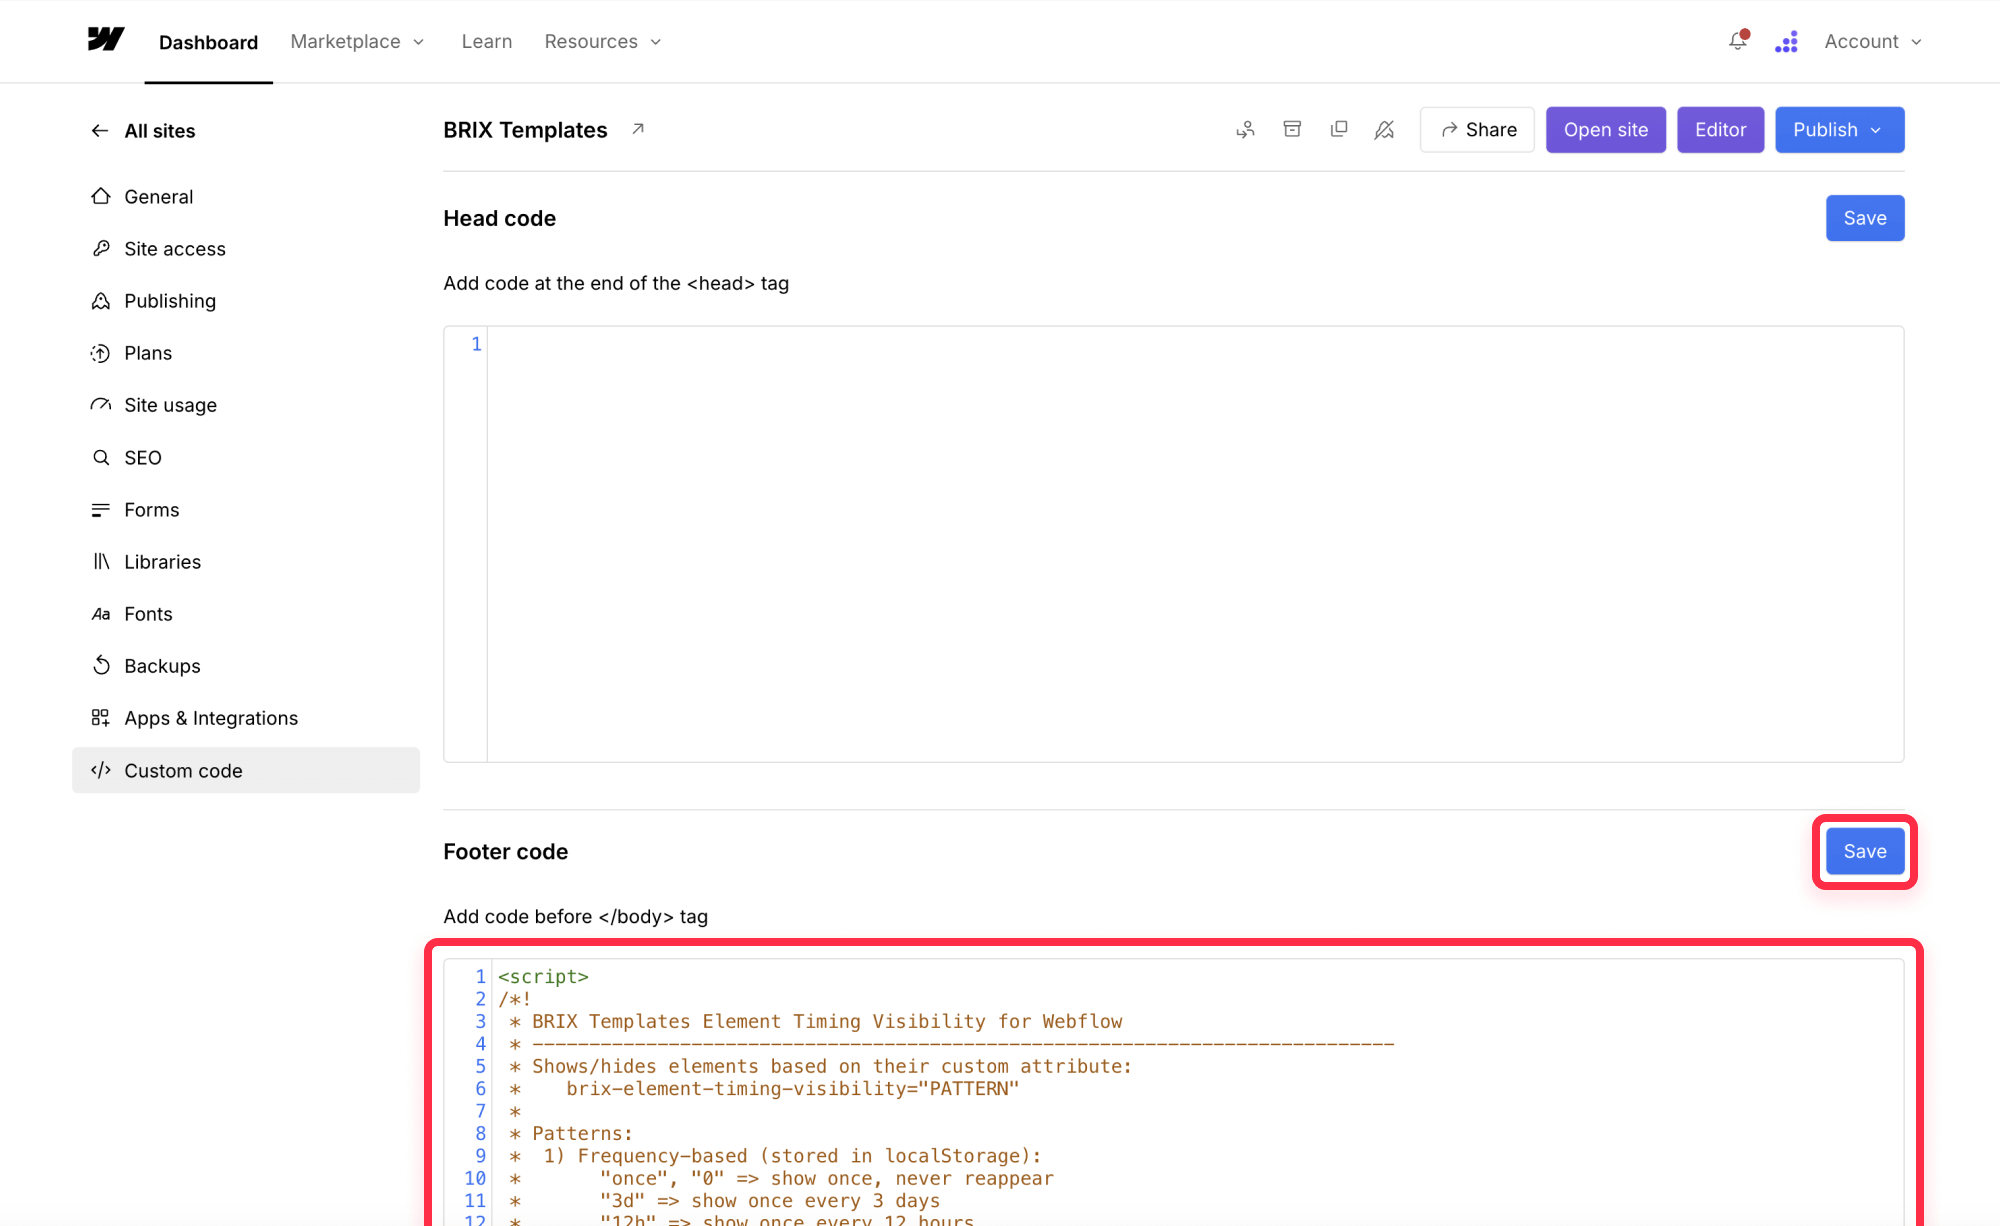
Task: Click the SEO magnifier icon
Action: click(101, 457)
